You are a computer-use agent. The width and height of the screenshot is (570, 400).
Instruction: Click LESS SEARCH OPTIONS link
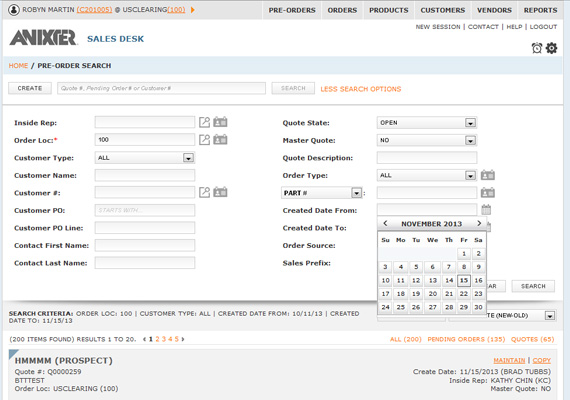tap(361, 89)
